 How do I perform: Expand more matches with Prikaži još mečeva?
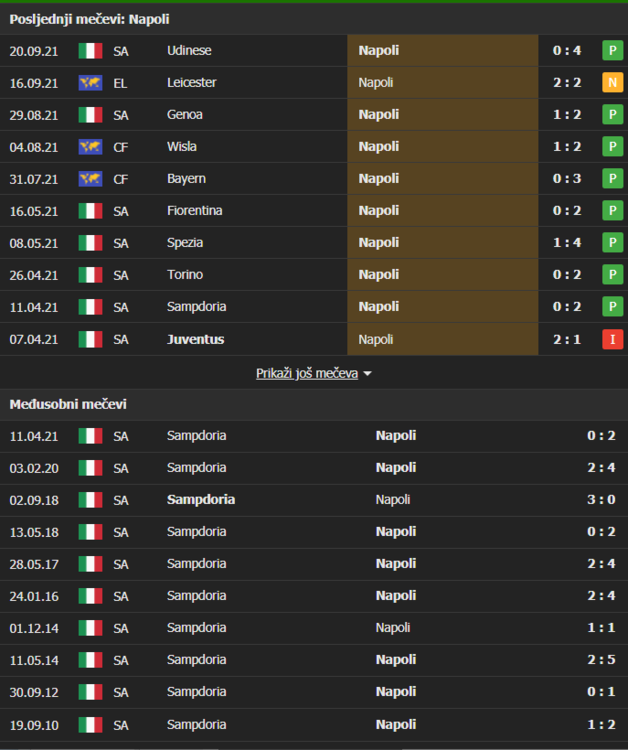tap(306, 373)
